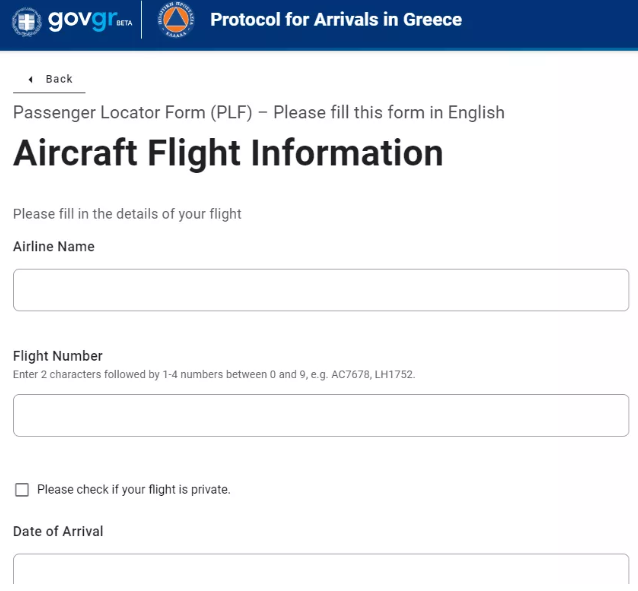This screenshot has width=638, height=591.
Task: Focus the Flight Number text field
Action: 321,415
